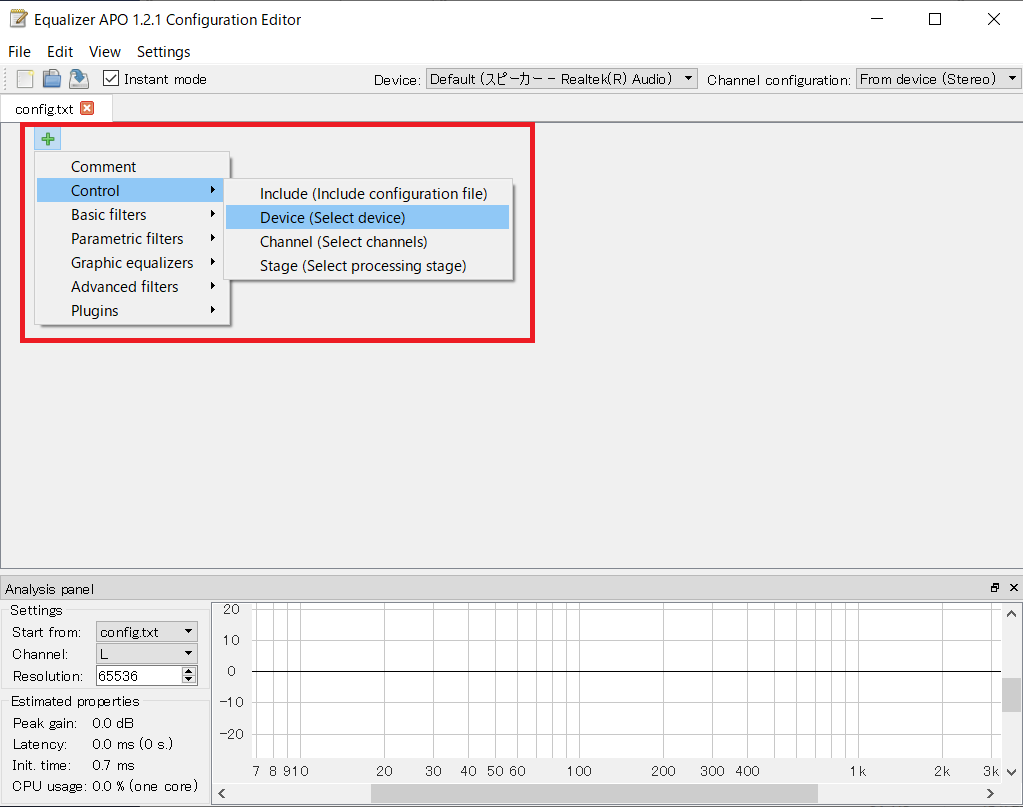Maximize the Configuration Editor window

[935, 19]
